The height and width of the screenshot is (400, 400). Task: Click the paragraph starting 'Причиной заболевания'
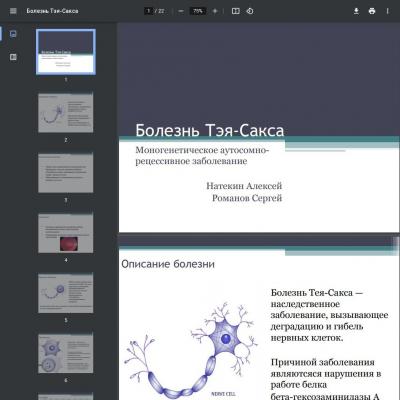point(326,379)
